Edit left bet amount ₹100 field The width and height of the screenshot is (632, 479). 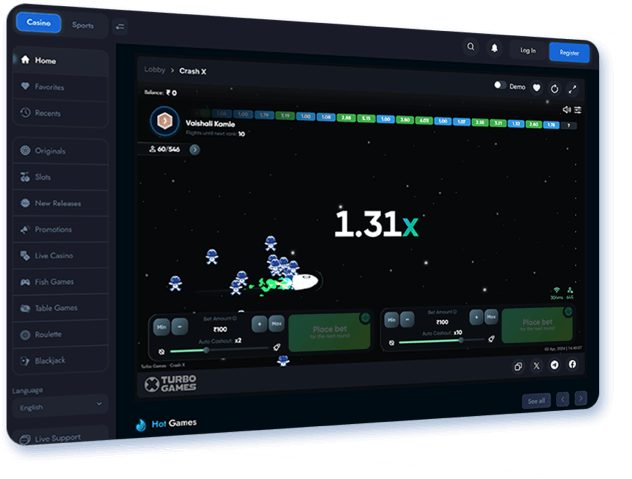point(220,329)
